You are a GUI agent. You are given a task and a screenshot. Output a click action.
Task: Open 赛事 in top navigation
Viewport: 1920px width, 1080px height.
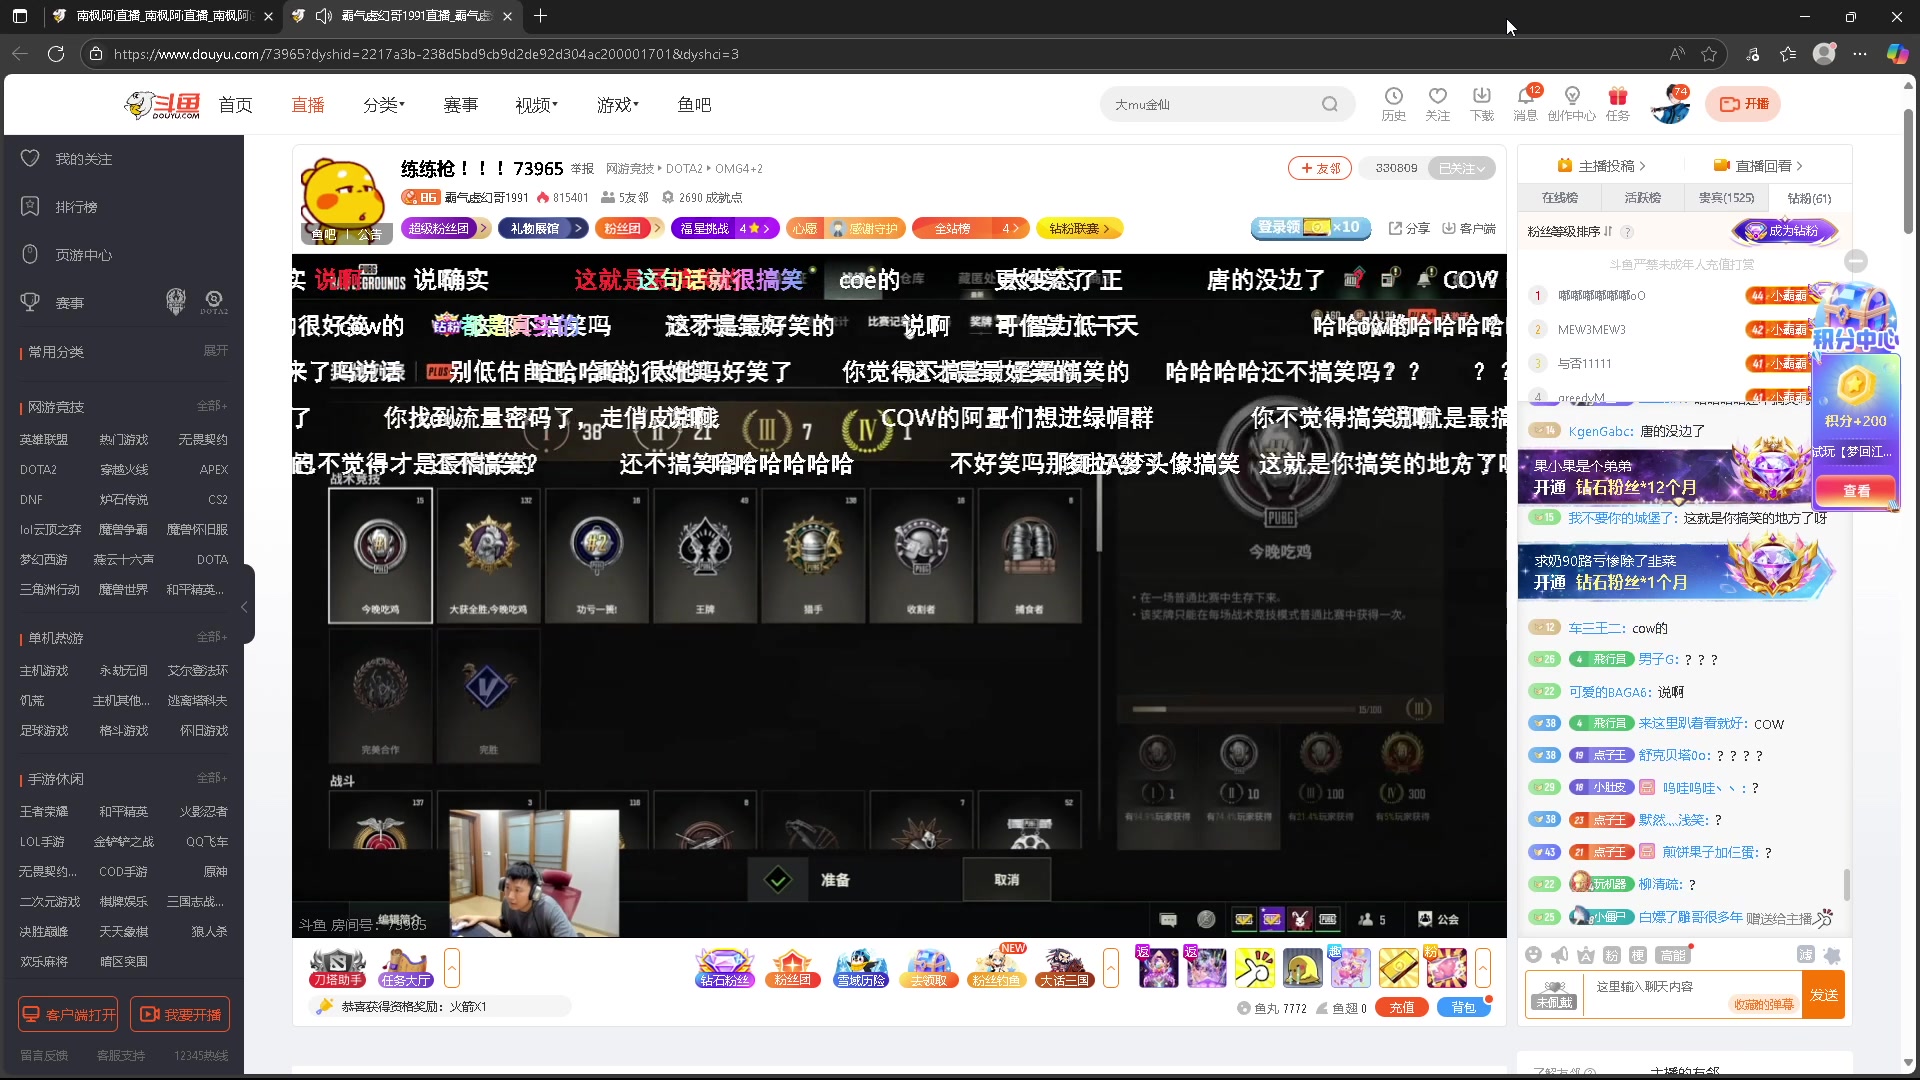[461, 105]
